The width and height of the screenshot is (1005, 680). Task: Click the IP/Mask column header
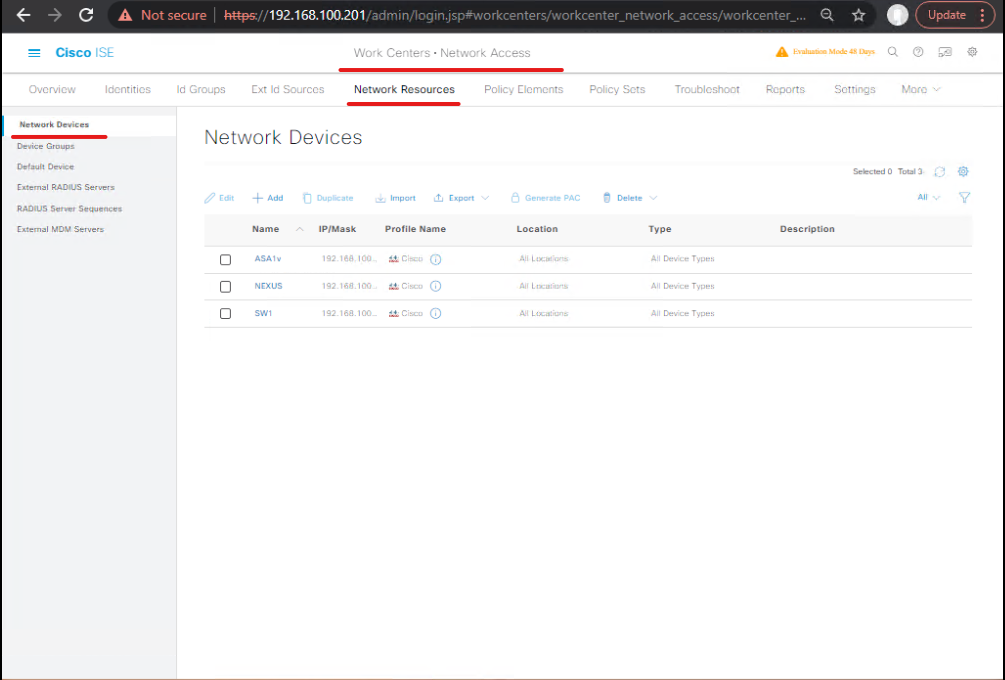pyautogui.click(x=337, y=229)
